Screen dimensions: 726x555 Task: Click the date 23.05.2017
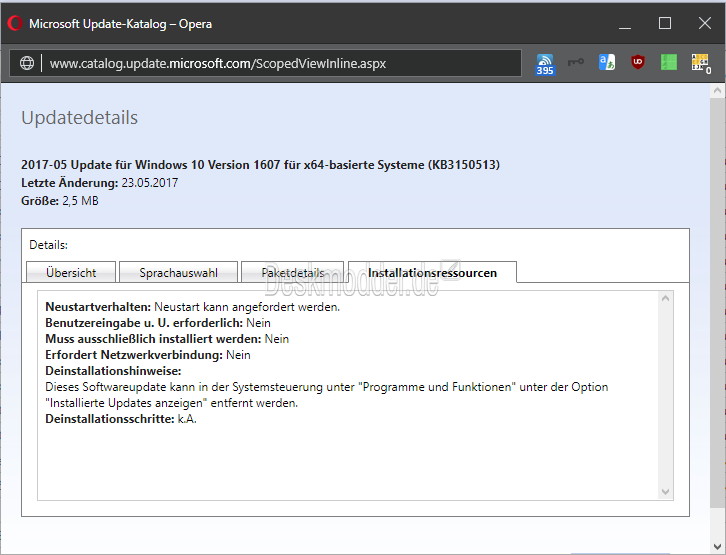pos(150,182)
